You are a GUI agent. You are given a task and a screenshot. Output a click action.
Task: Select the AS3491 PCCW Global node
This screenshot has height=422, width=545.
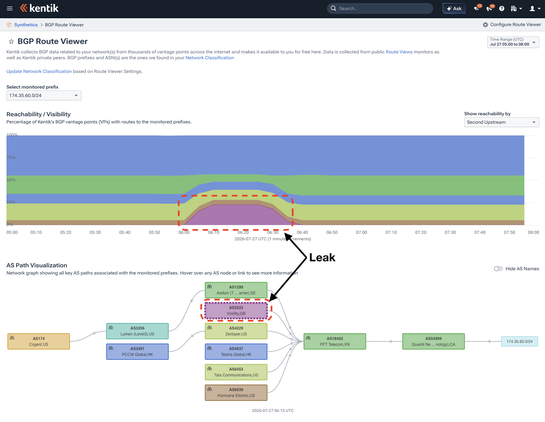[x=137, y=351]
